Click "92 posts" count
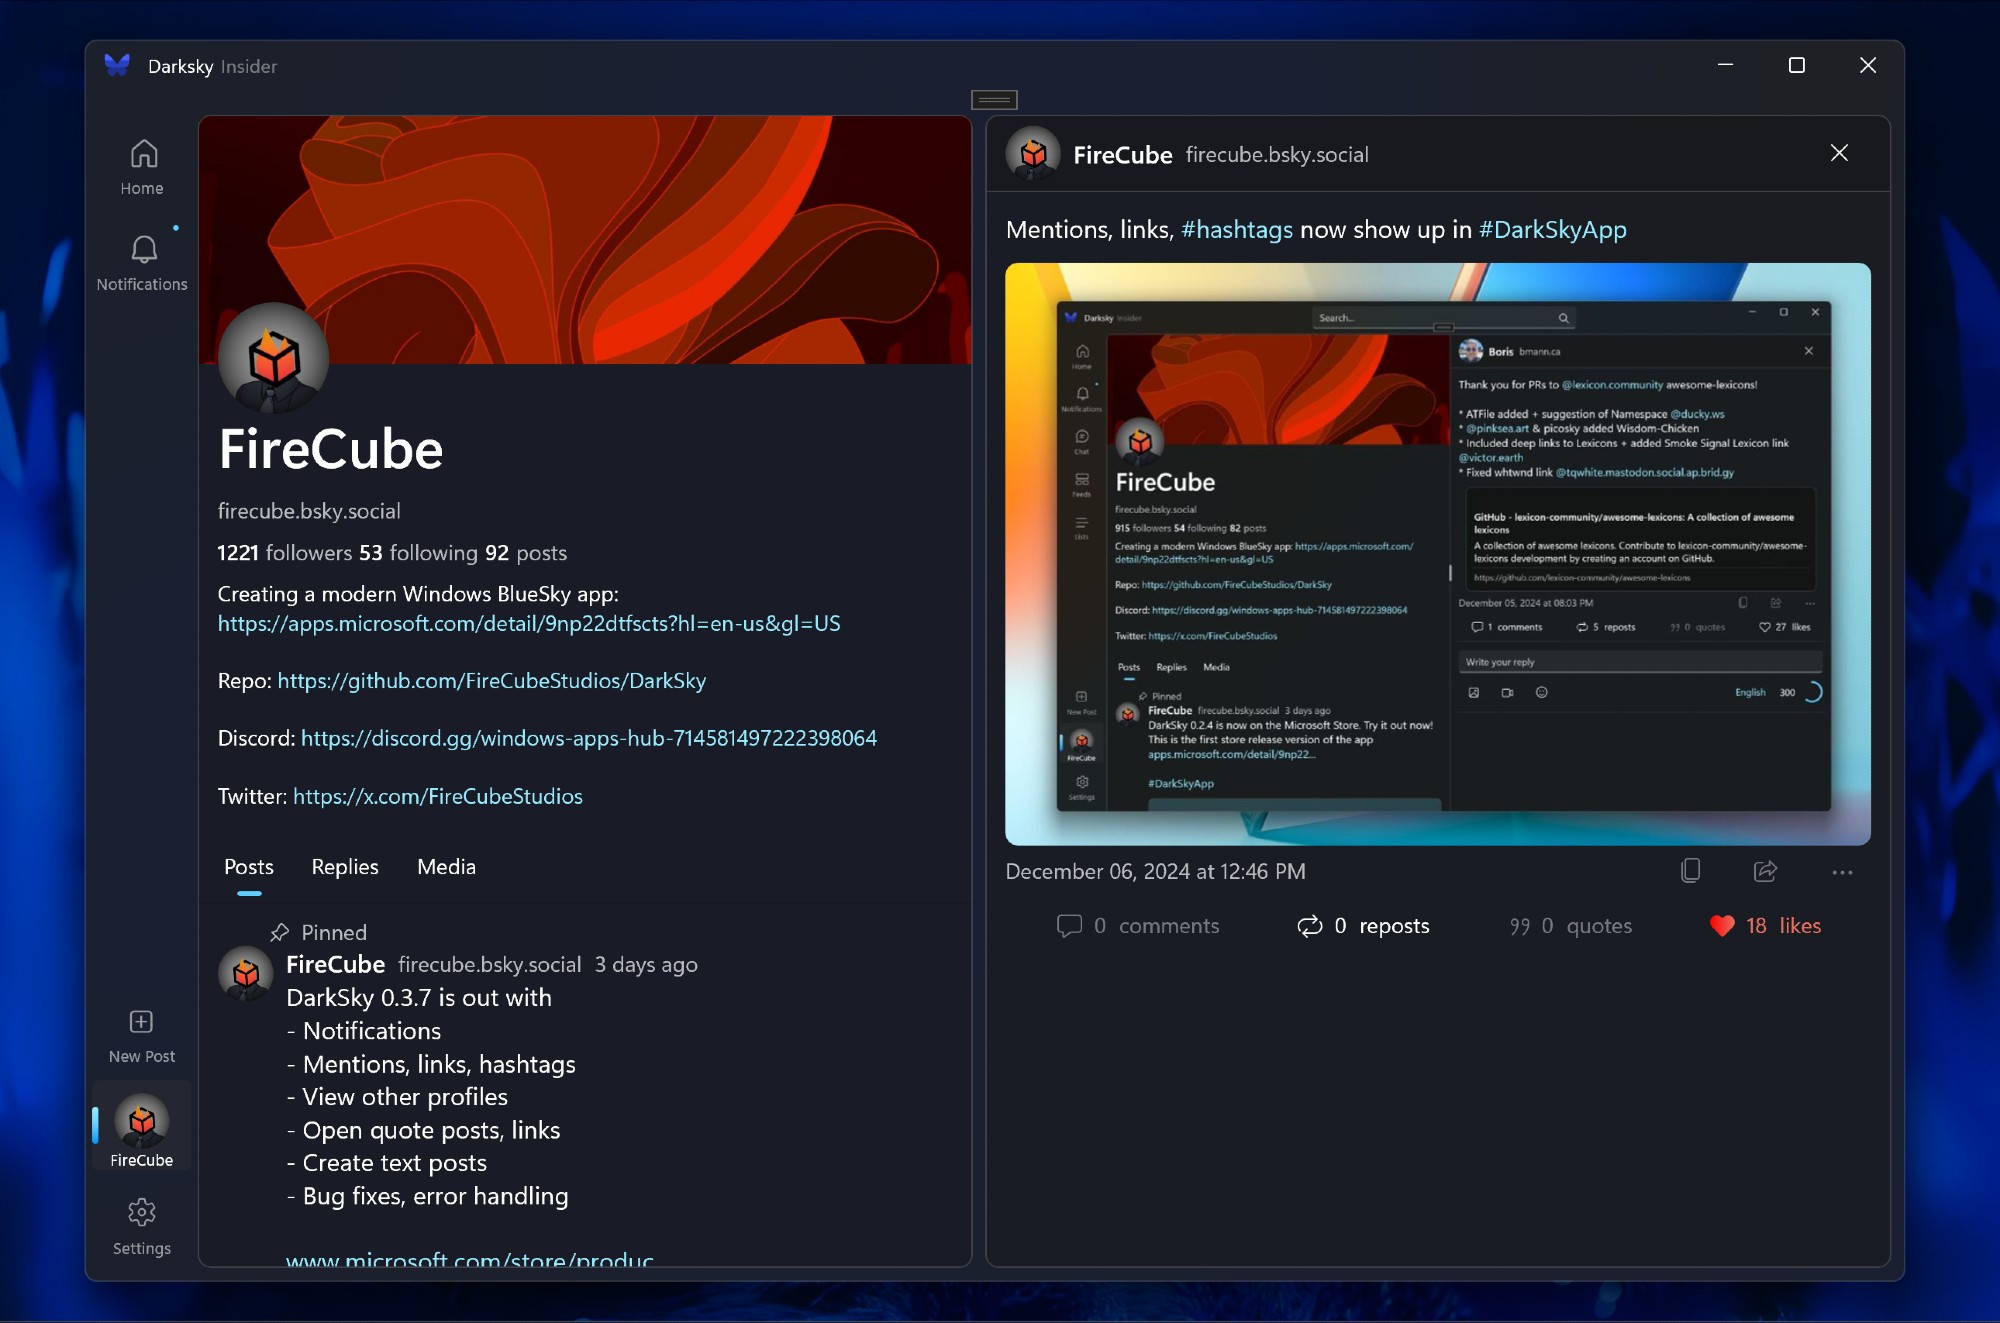2000x1323 pixels. 526,553
